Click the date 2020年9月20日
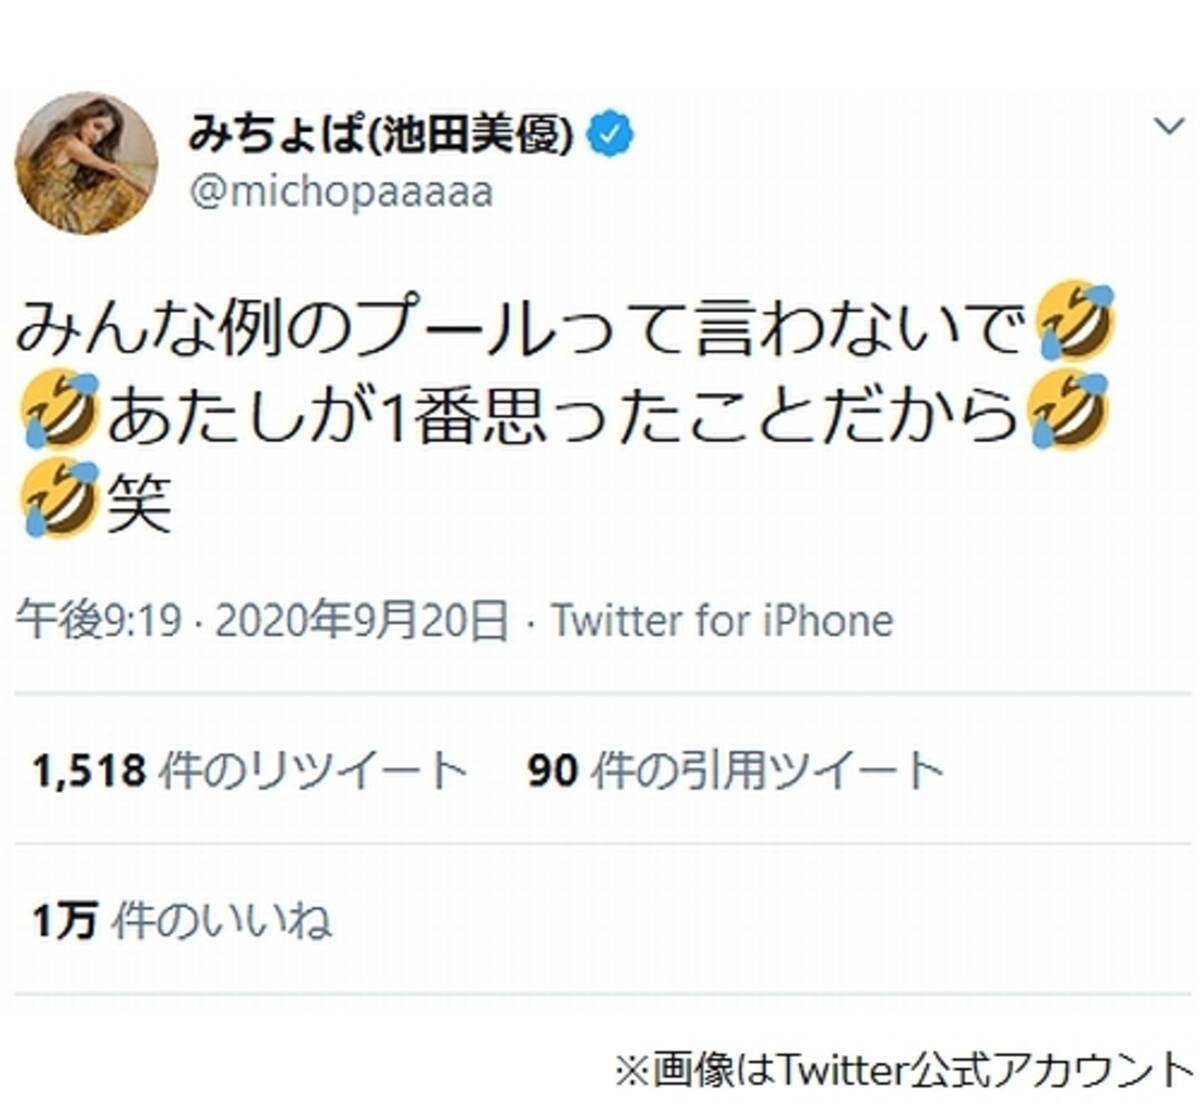1200x1104 pixels. point(361,621)
